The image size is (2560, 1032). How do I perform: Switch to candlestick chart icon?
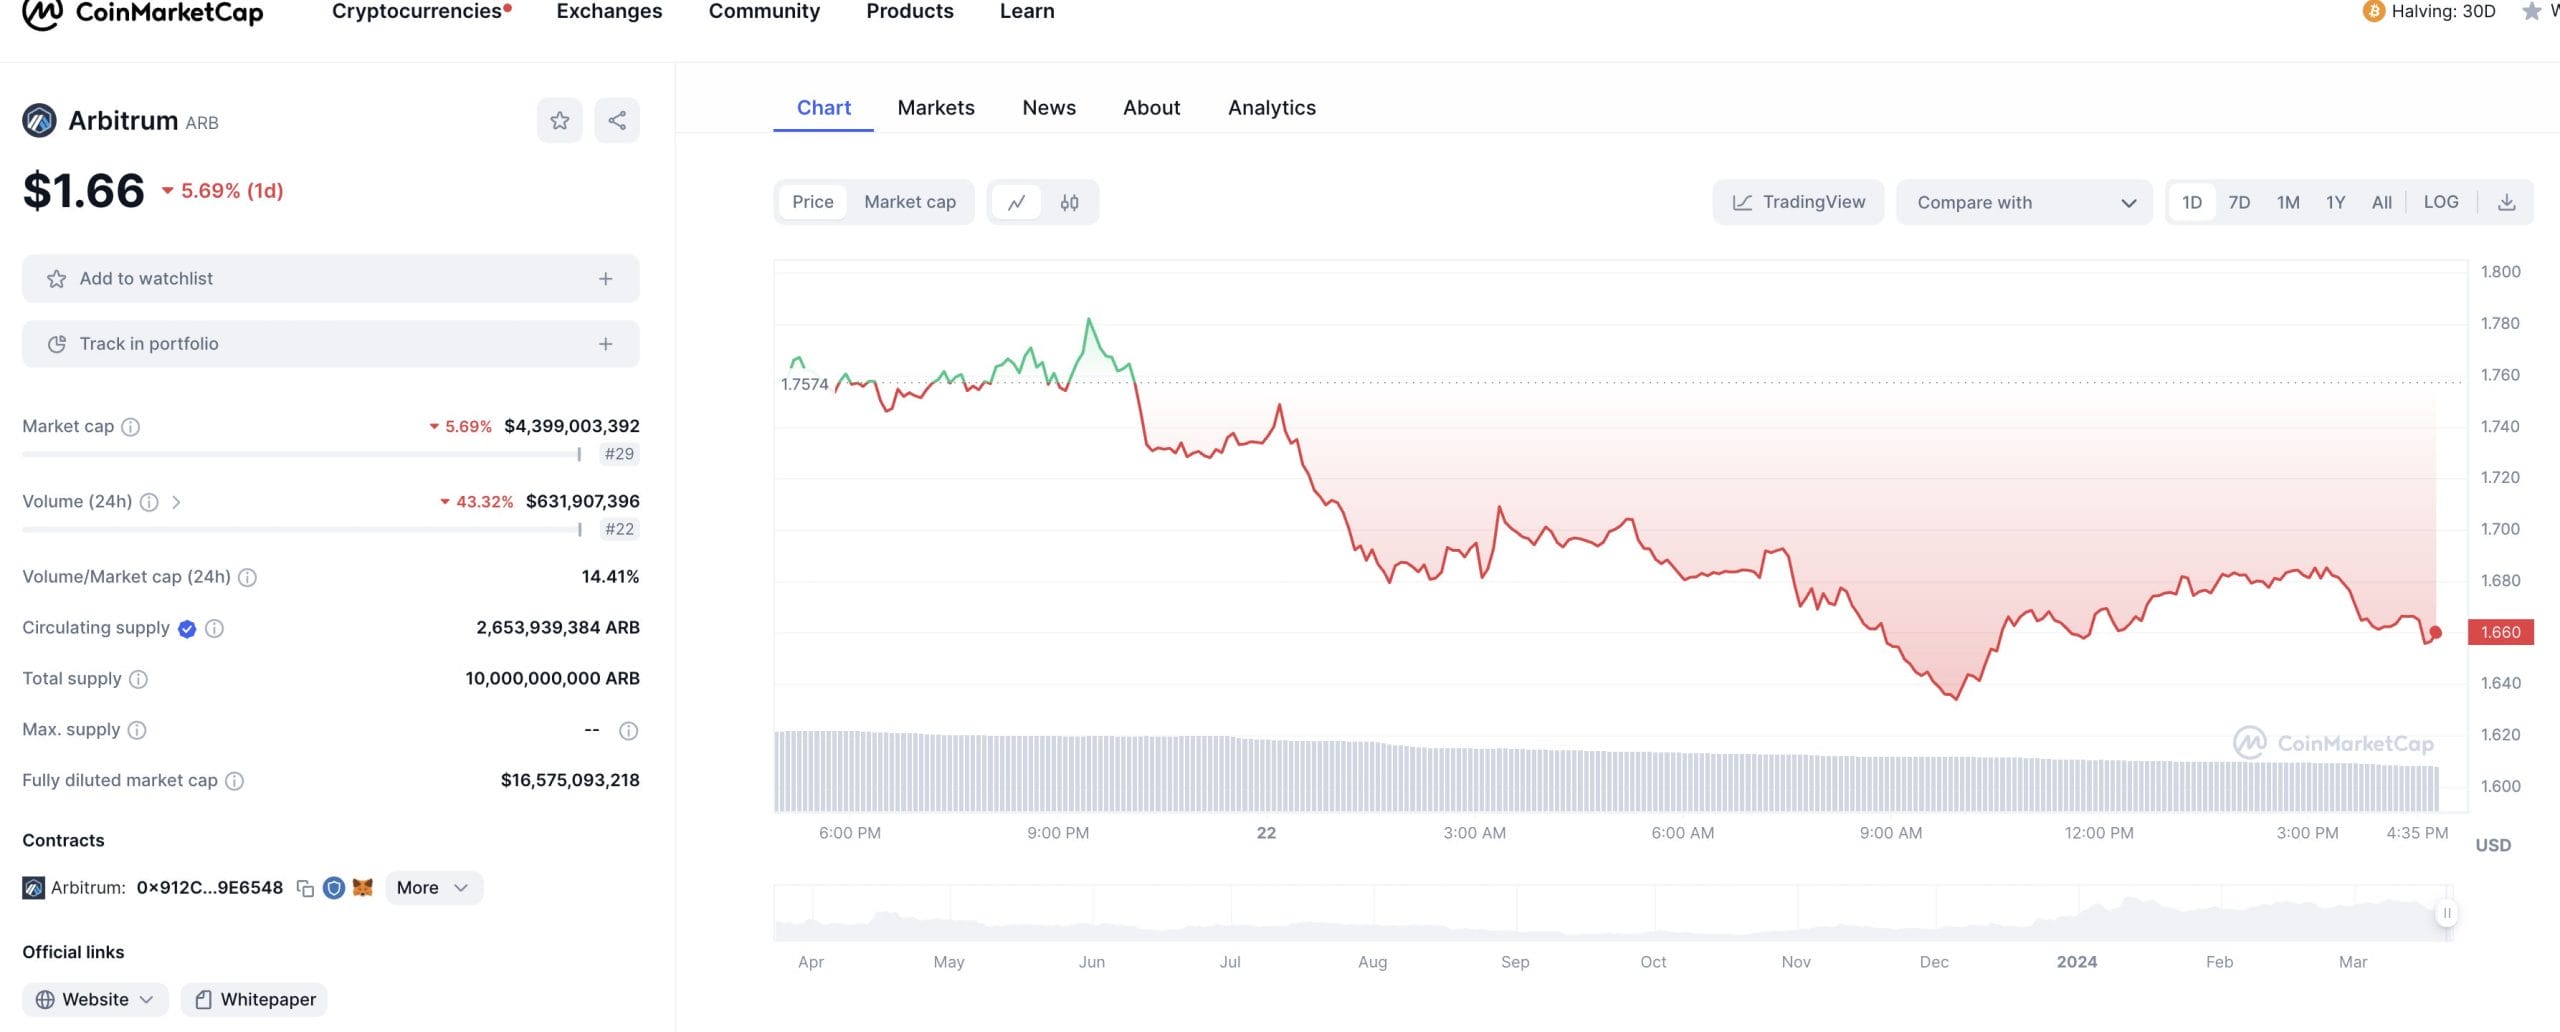1068,202
